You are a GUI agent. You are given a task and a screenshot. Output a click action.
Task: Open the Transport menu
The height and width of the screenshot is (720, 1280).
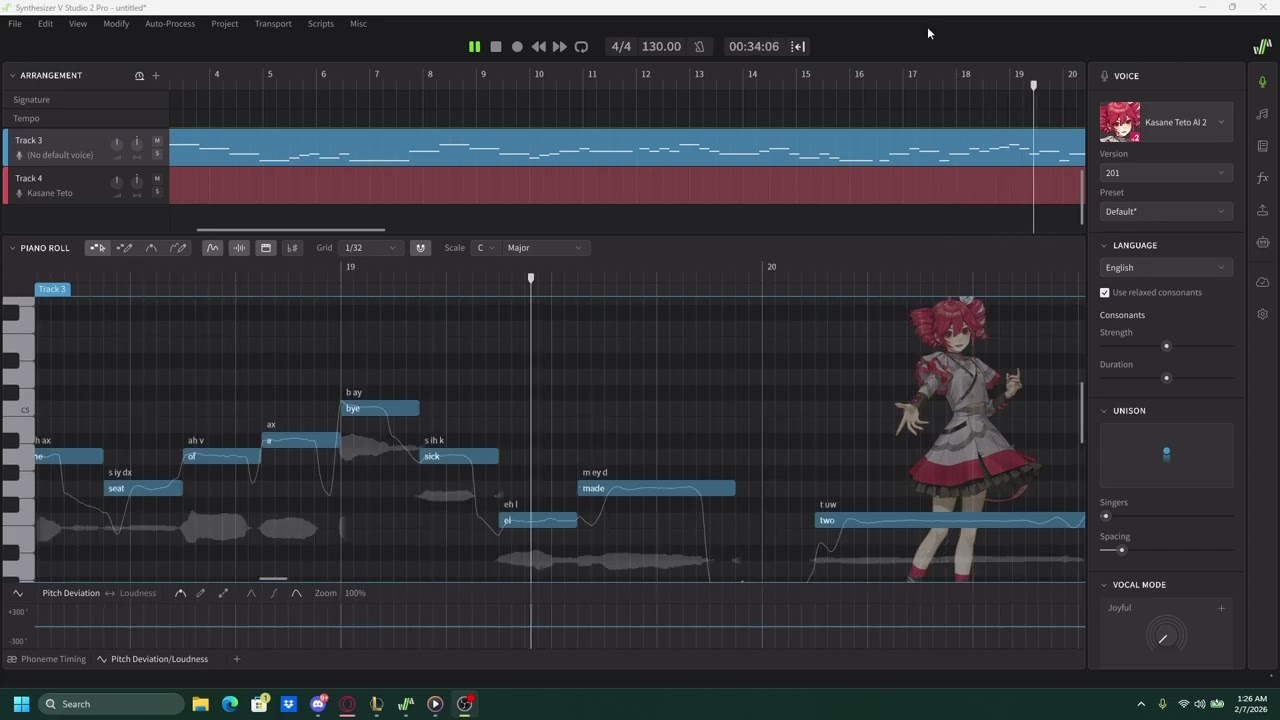tap(273, 23)
